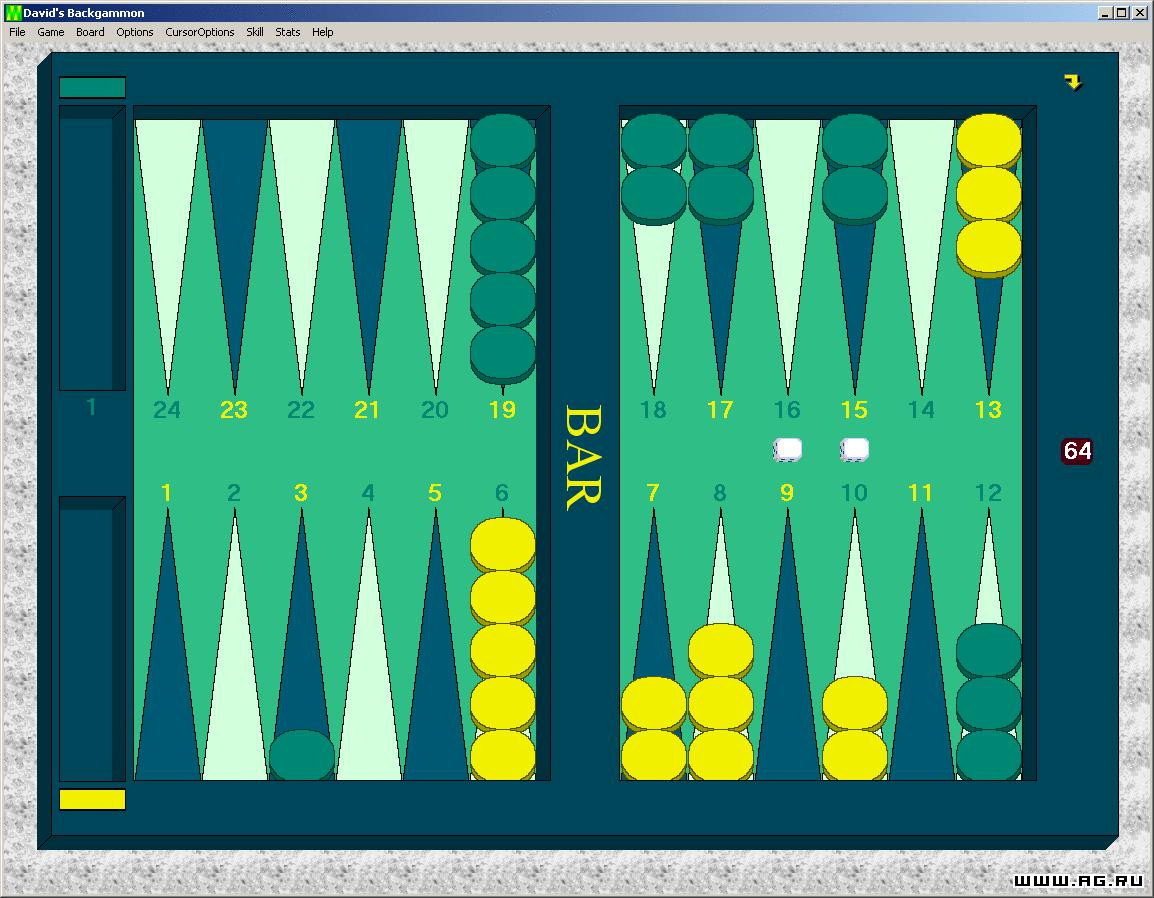Image resolution: width=1154 pixels, height=898 pixels.
Task: Select top yellow checker on point 6
Action: pos(503,544)
